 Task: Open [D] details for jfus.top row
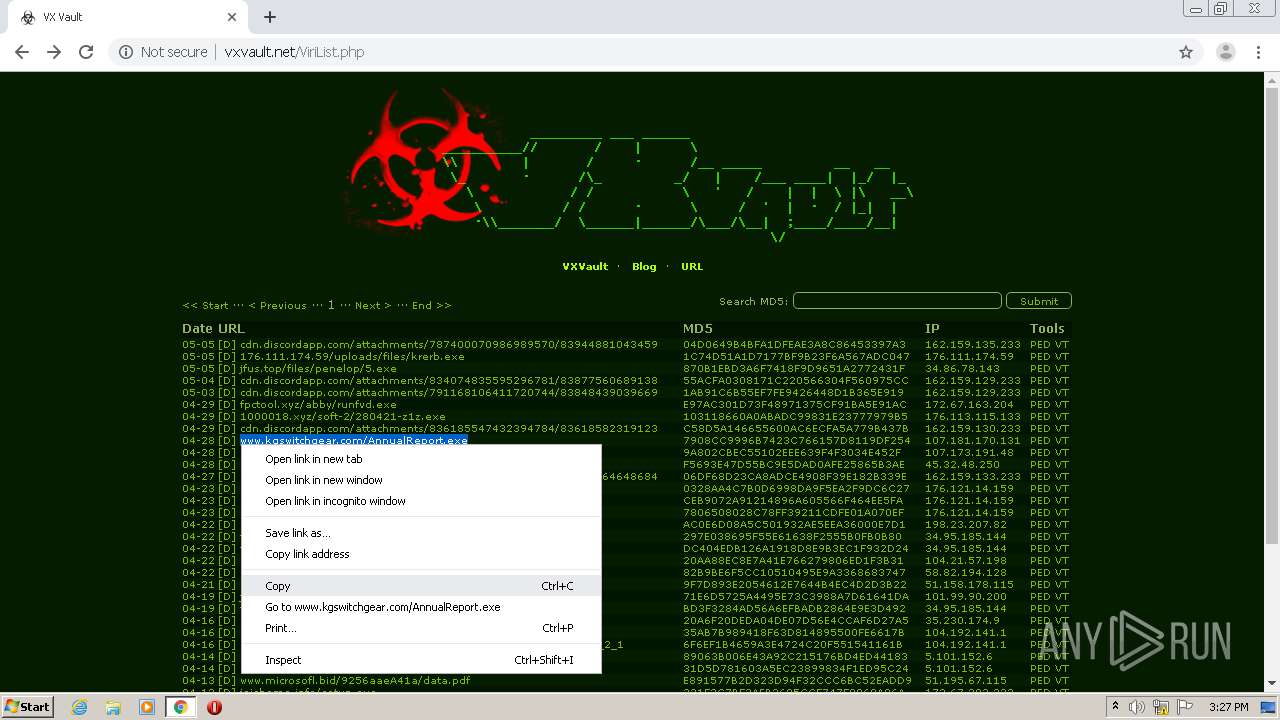[228, 368]
